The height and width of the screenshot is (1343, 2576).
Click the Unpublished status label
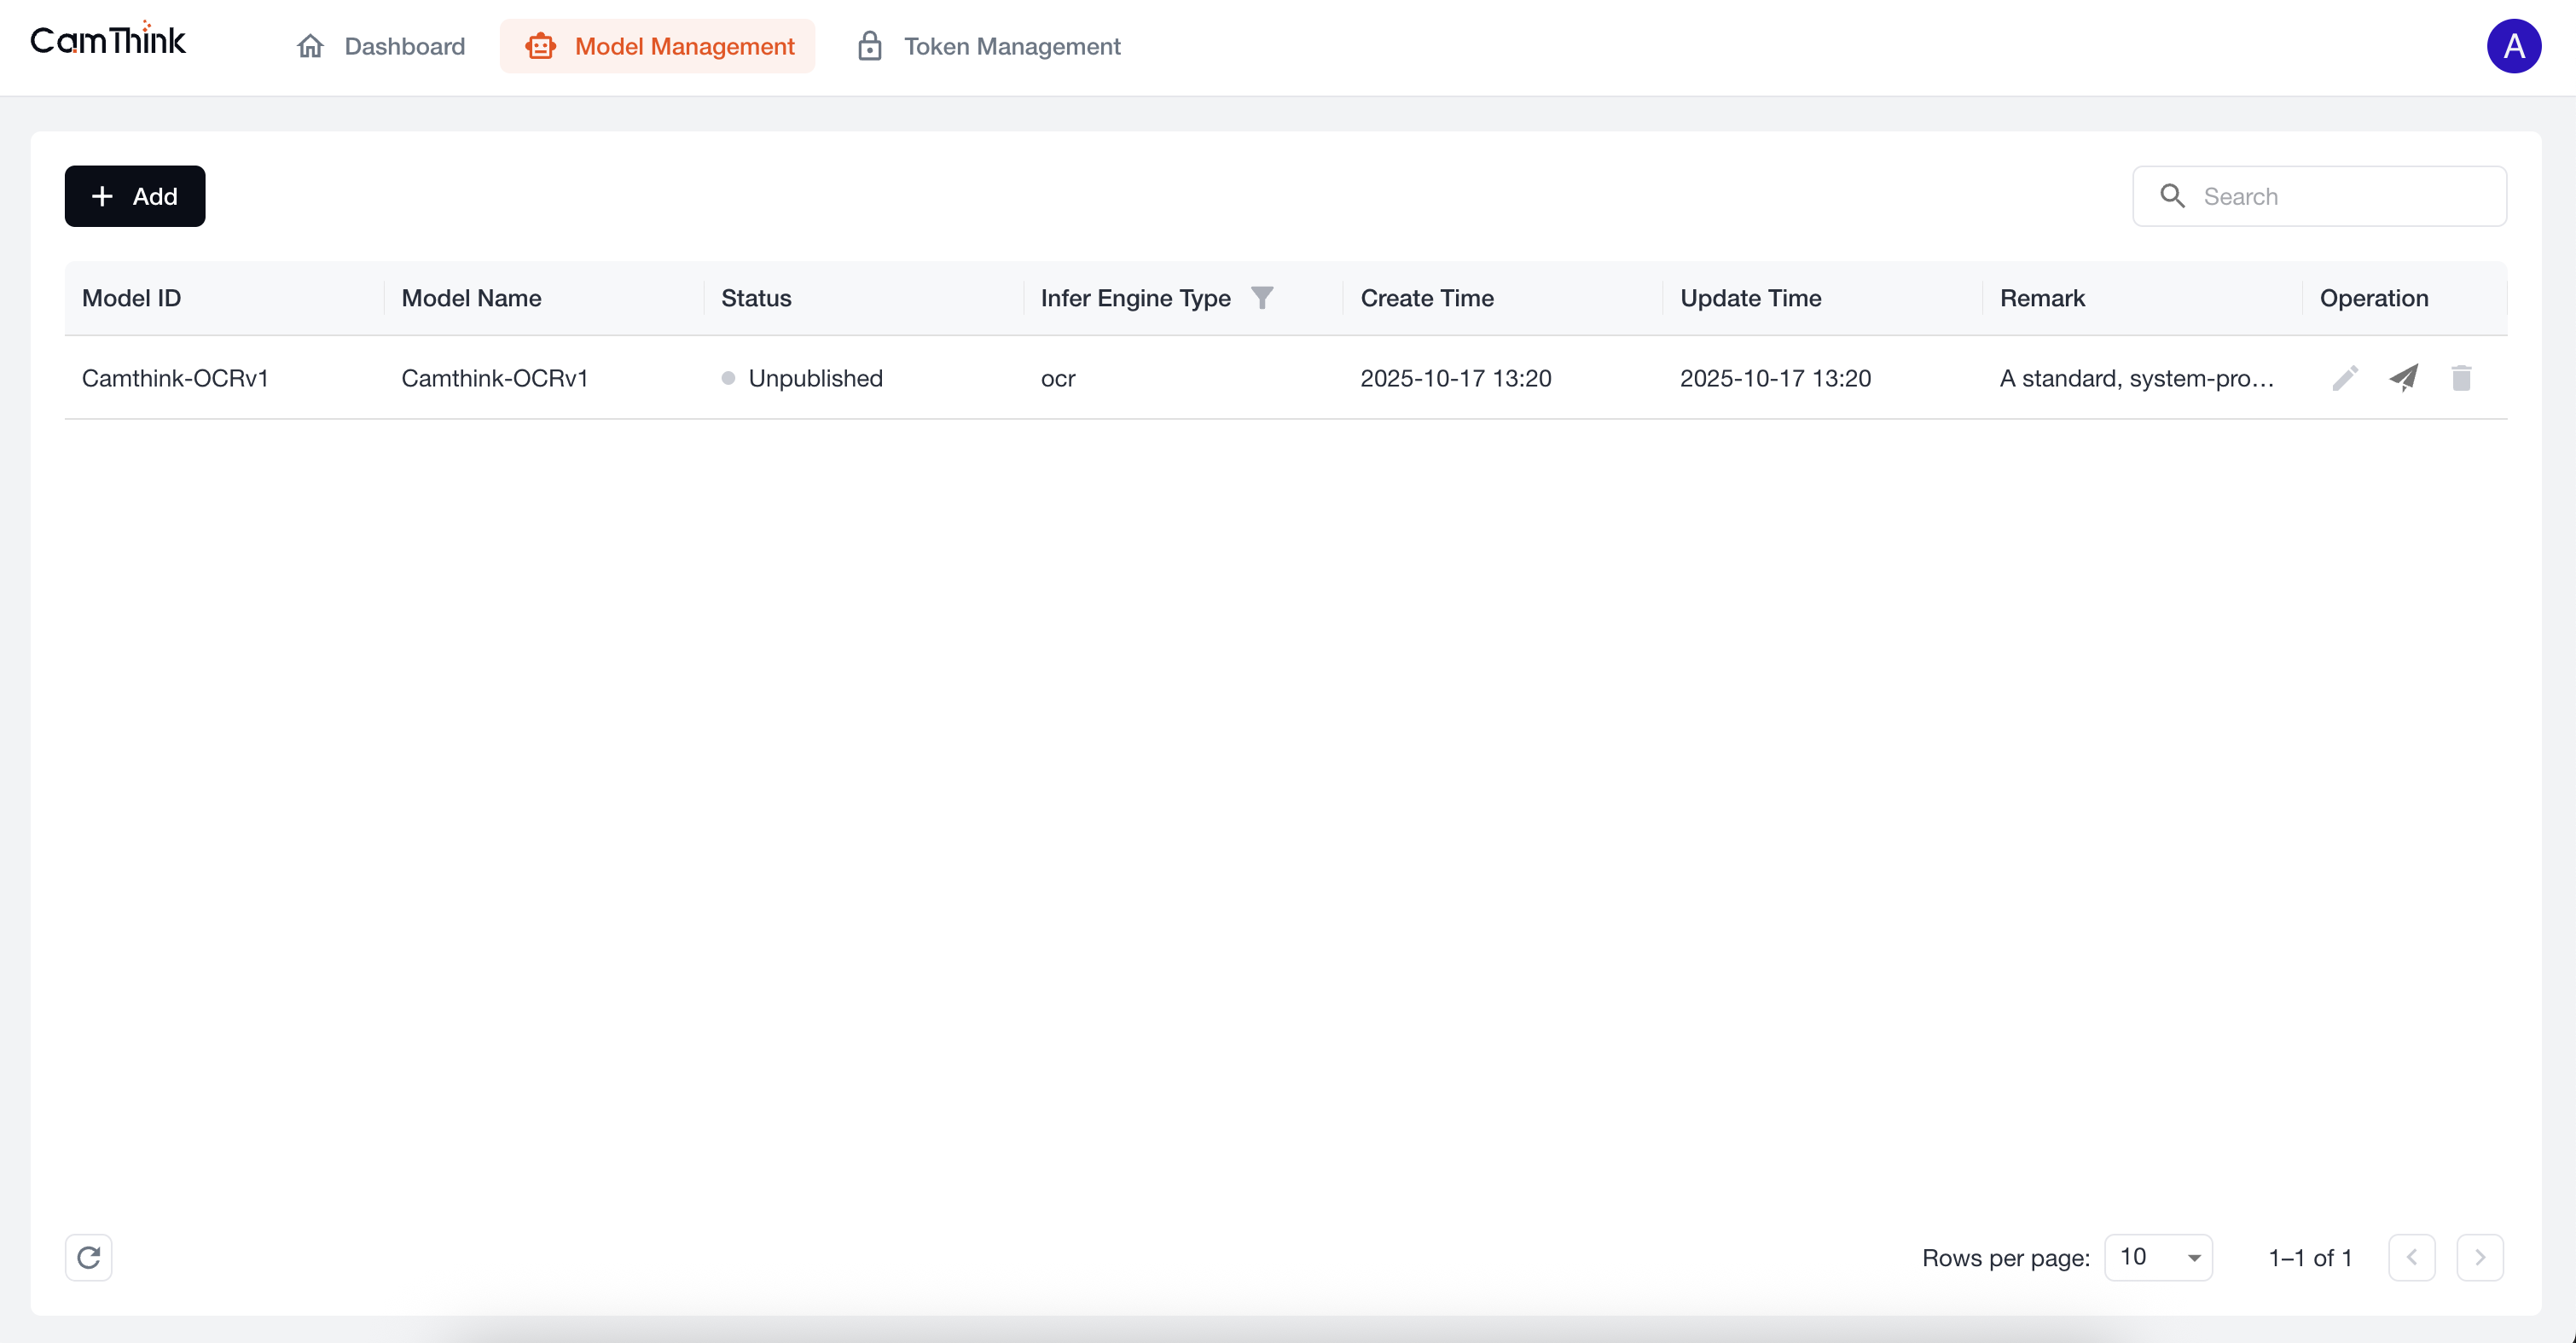(815, 378)
